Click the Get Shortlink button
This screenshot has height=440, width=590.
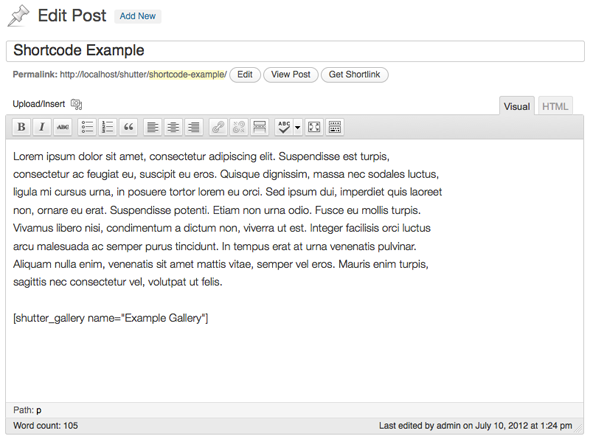(x=354, y=75)
